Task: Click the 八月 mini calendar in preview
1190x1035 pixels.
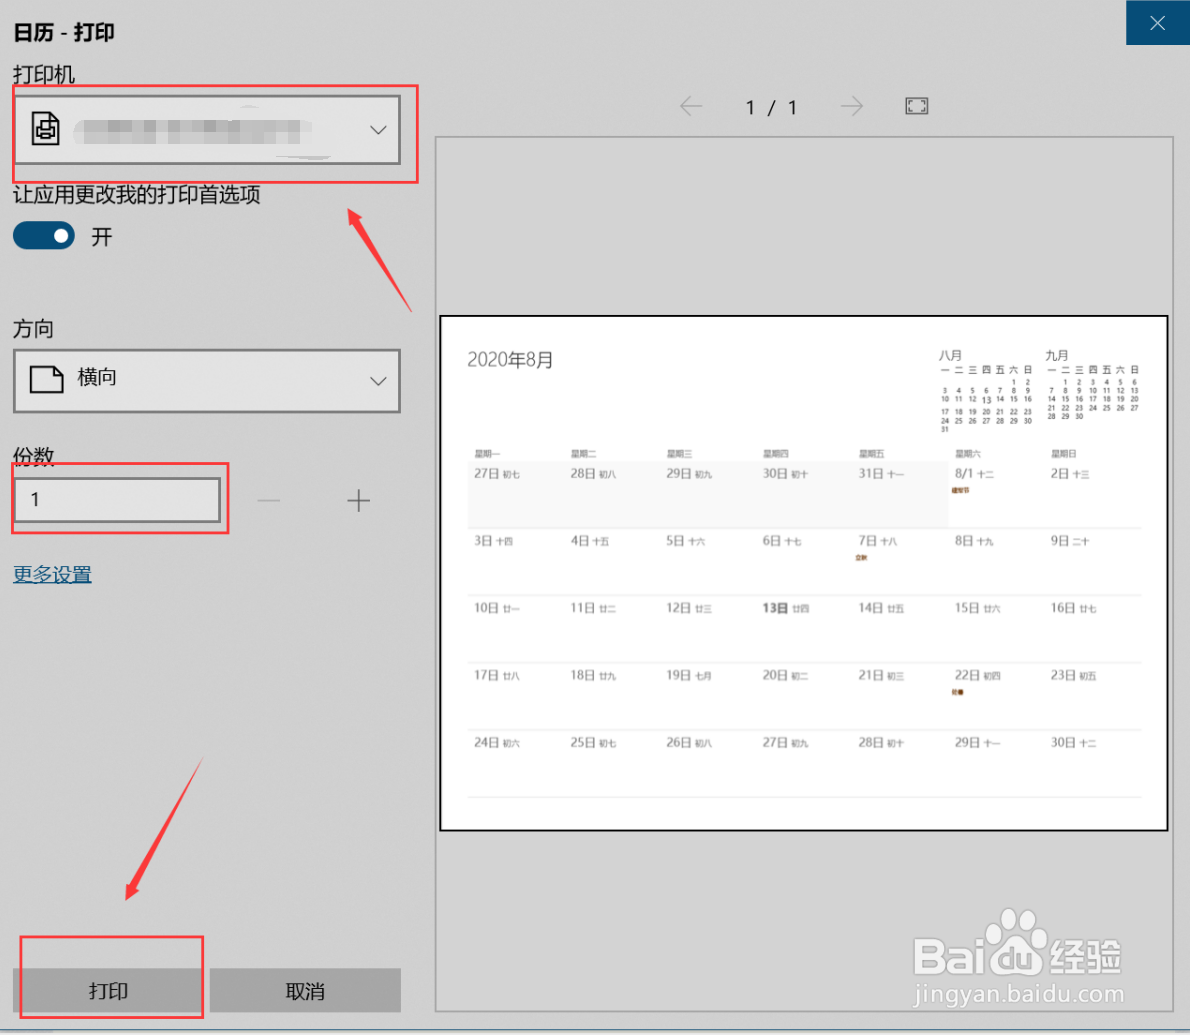Action: click(986, 393)
